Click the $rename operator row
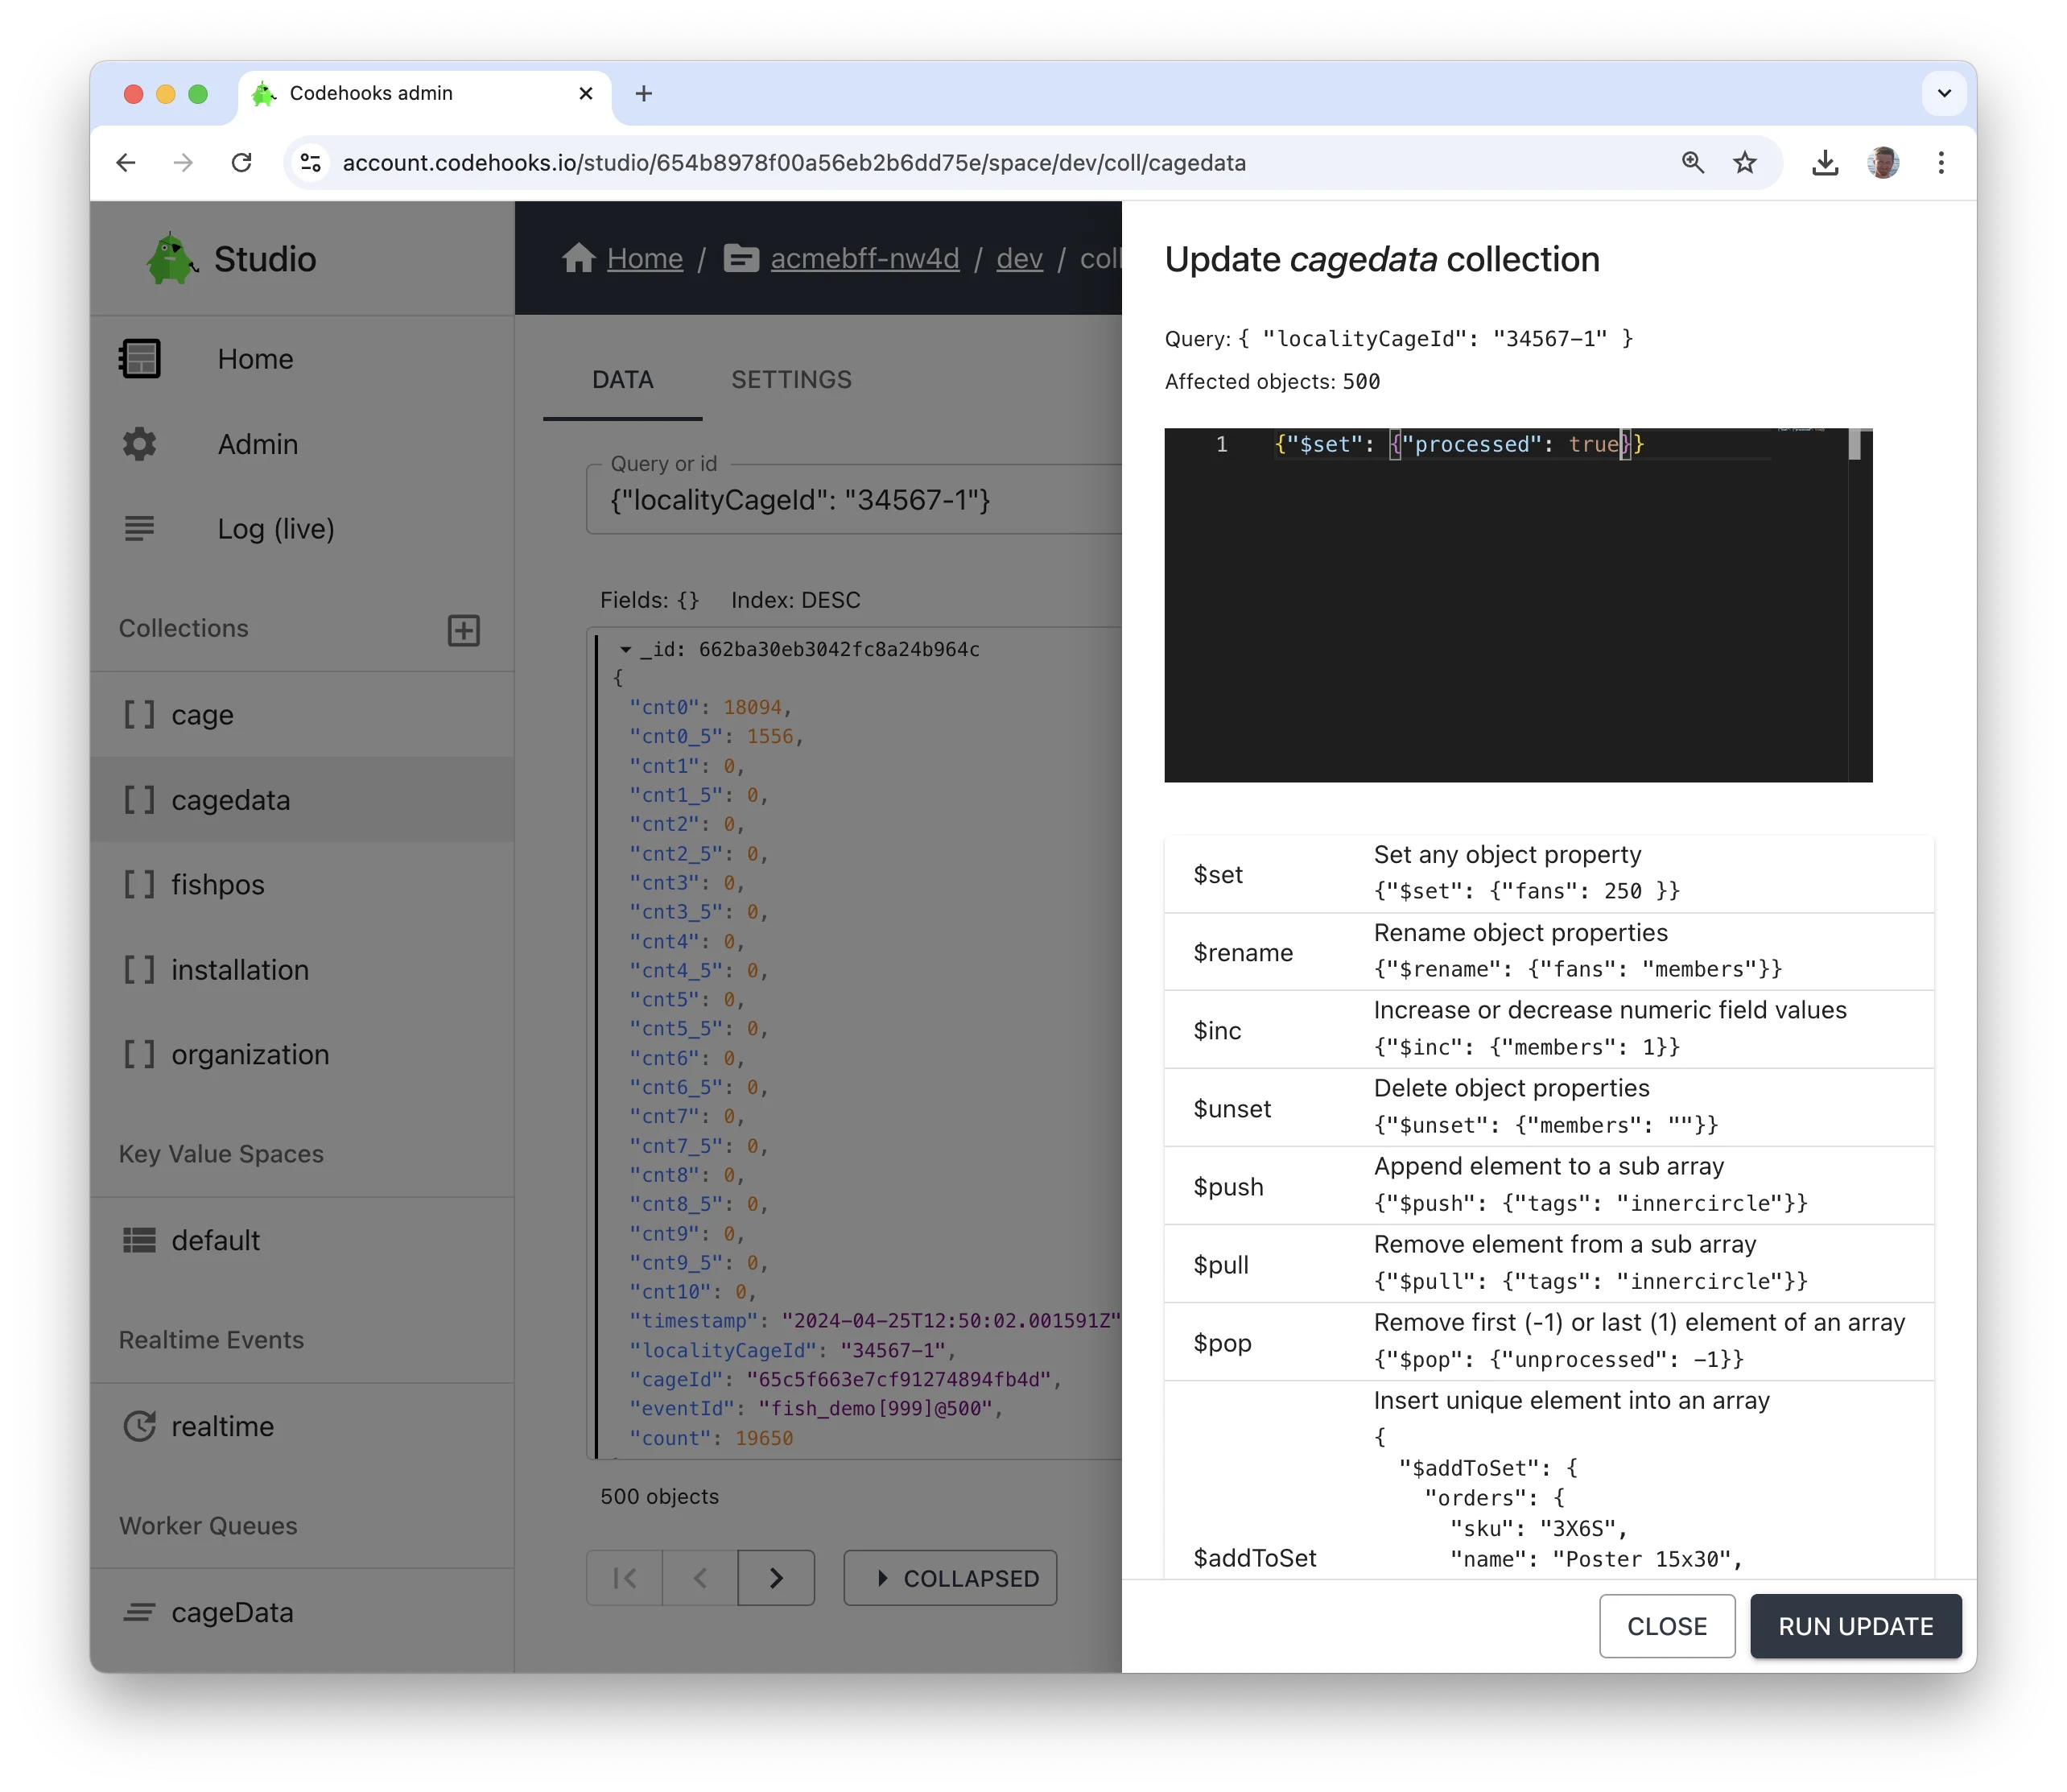 click(x=1549, y=952)
